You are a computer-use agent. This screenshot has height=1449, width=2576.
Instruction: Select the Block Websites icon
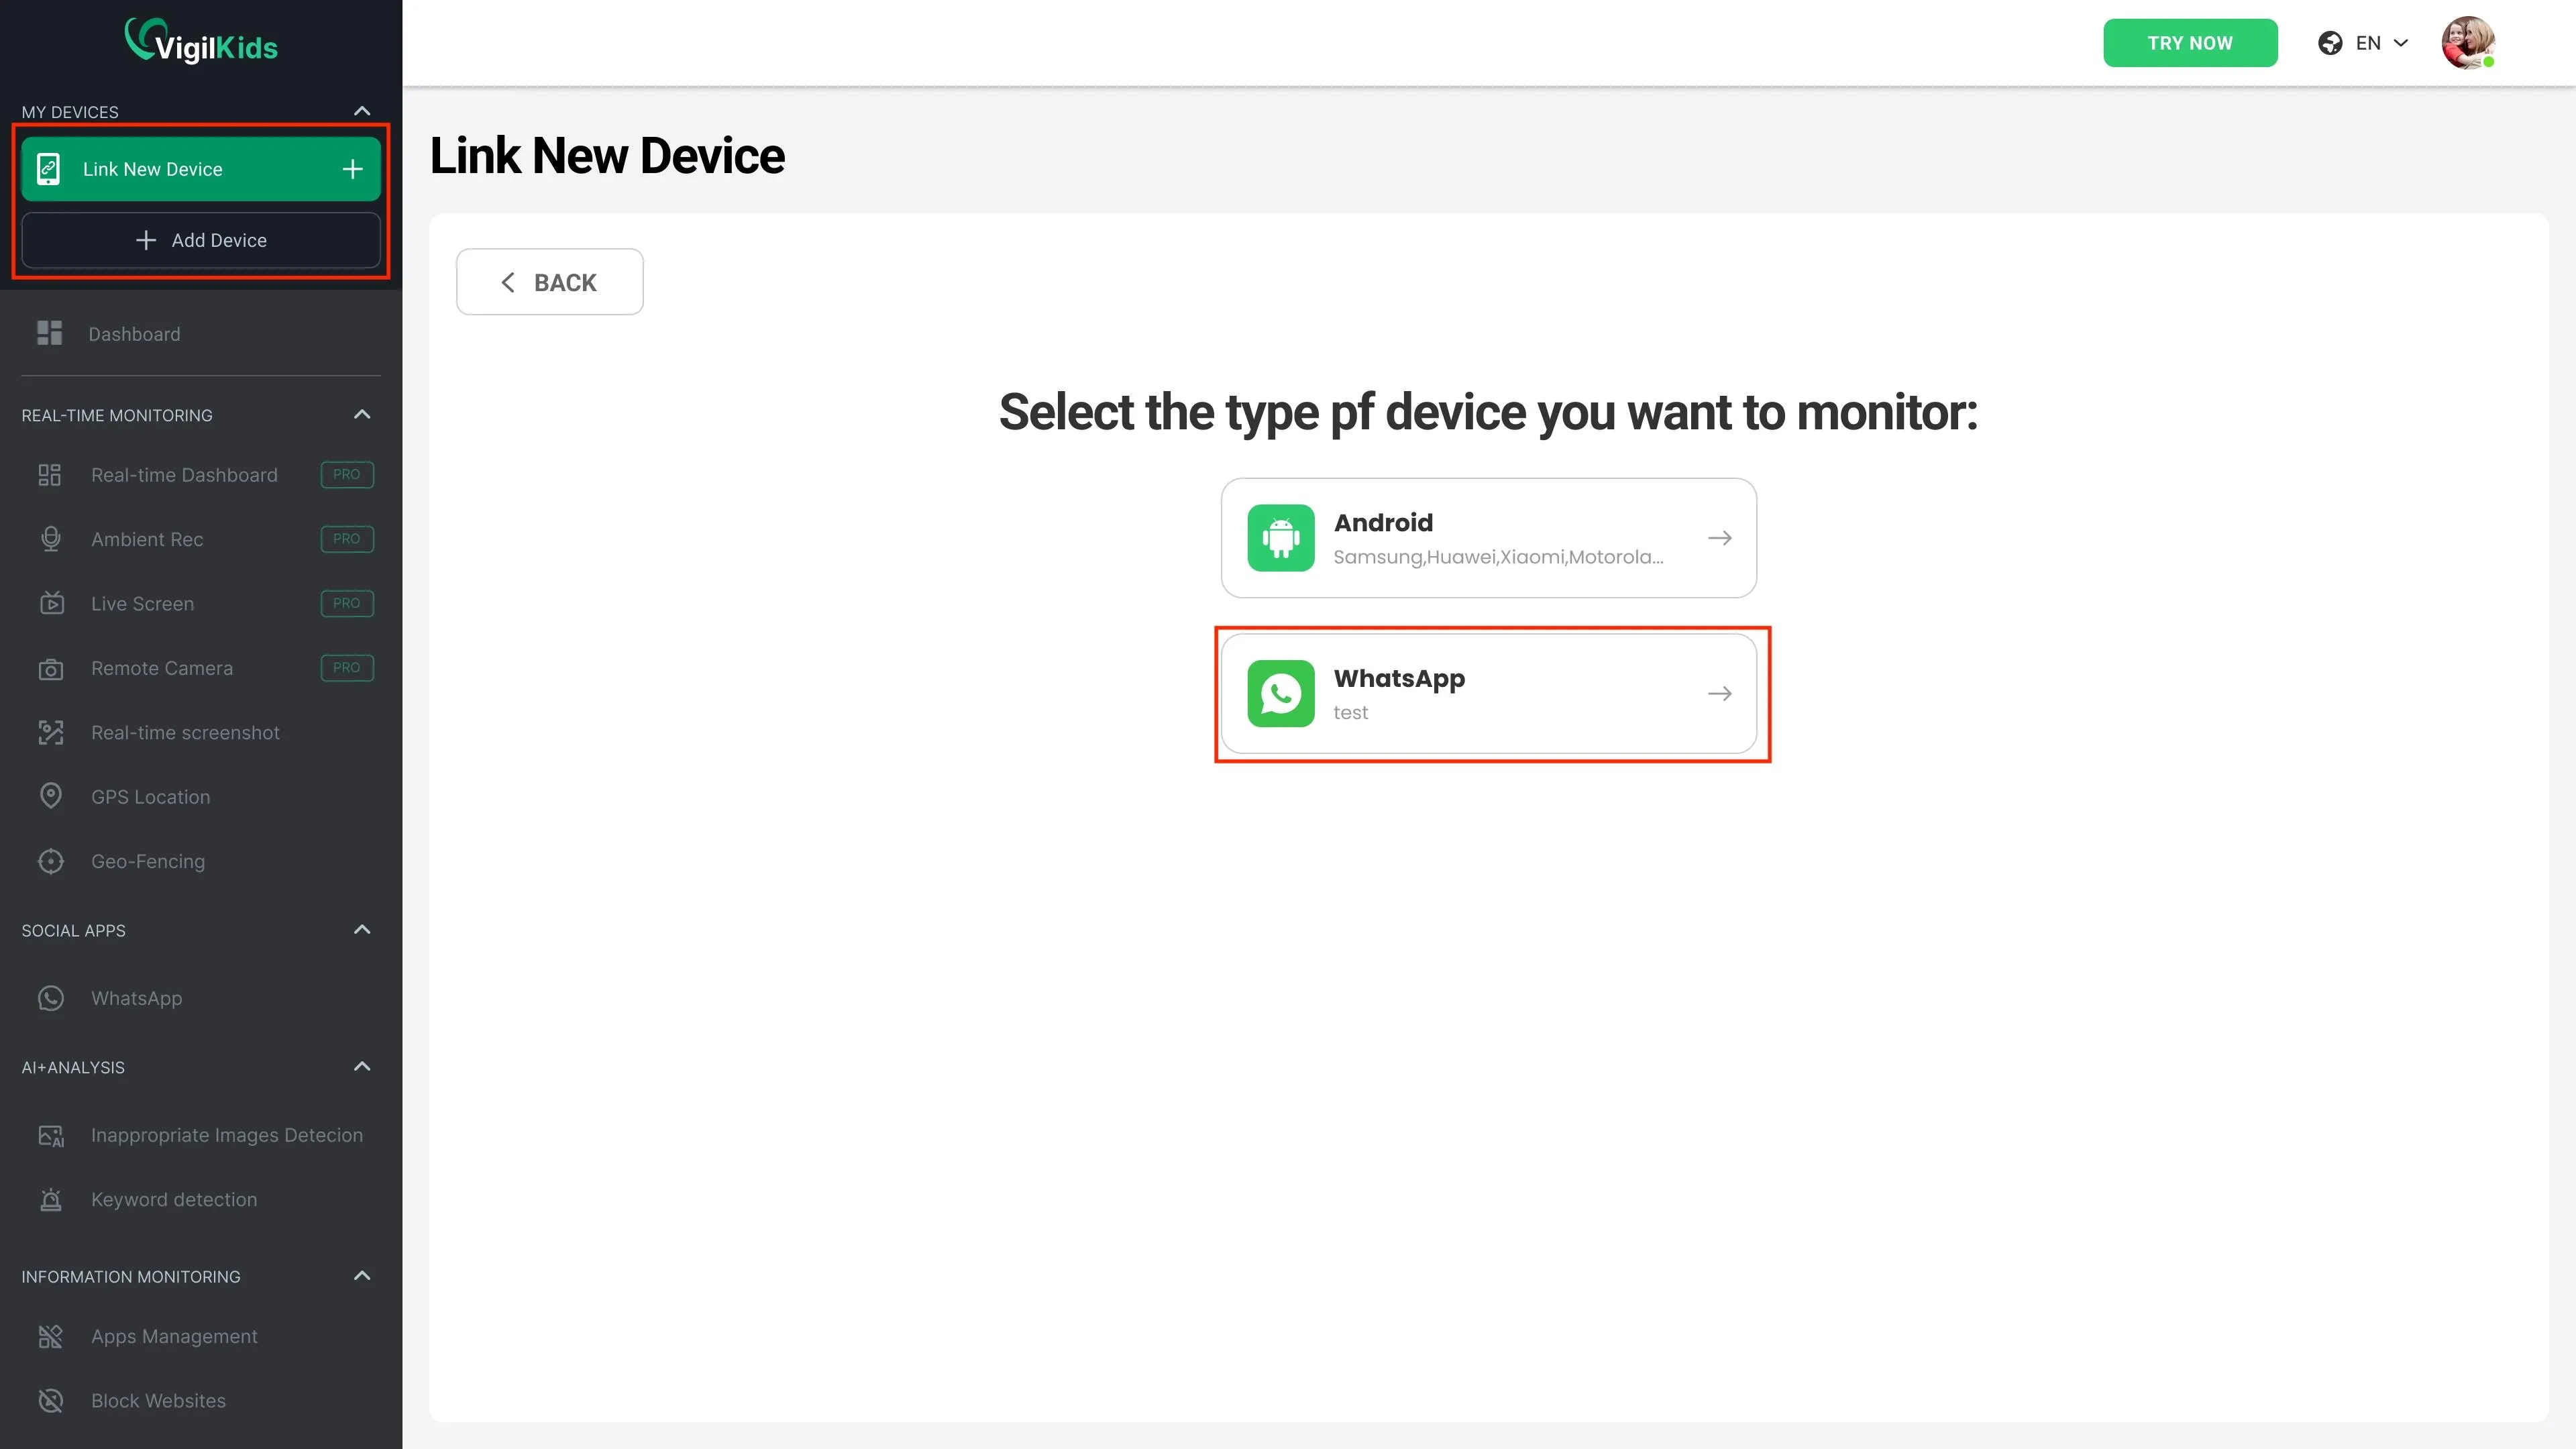point(50,1400)
